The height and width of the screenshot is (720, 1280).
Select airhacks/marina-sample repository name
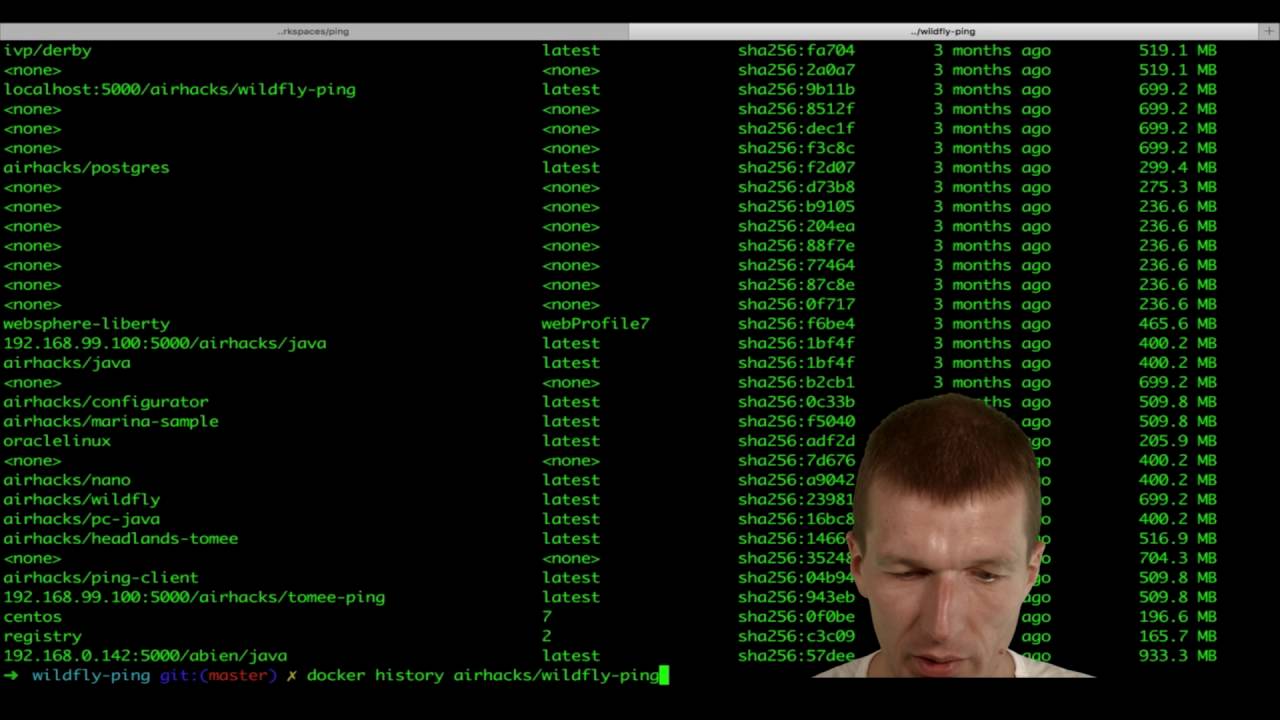click(111, 421)
